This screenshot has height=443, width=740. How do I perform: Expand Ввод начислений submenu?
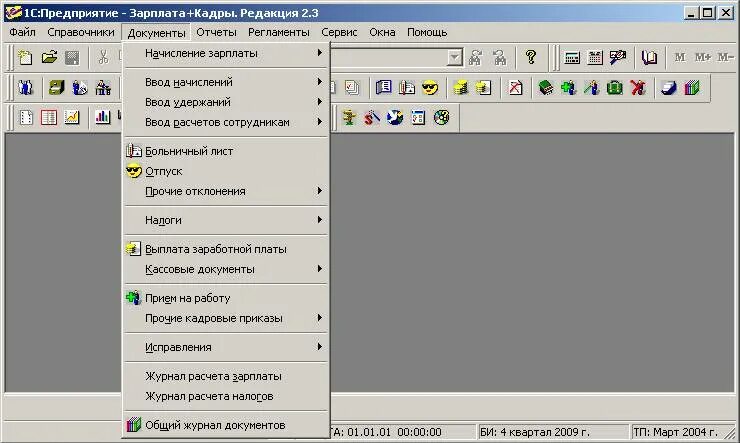pyautogui.click(x=226, y=82)
